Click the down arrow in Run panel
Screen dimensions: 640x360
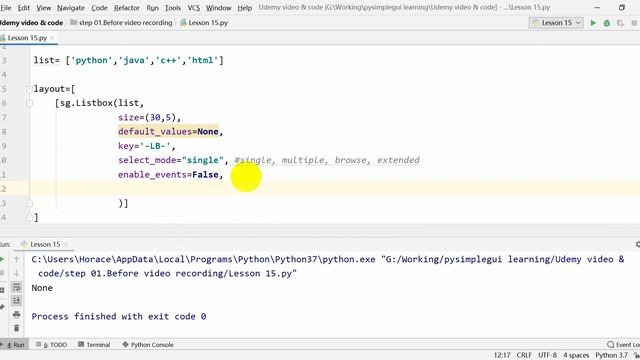click(x=16, y=273)
